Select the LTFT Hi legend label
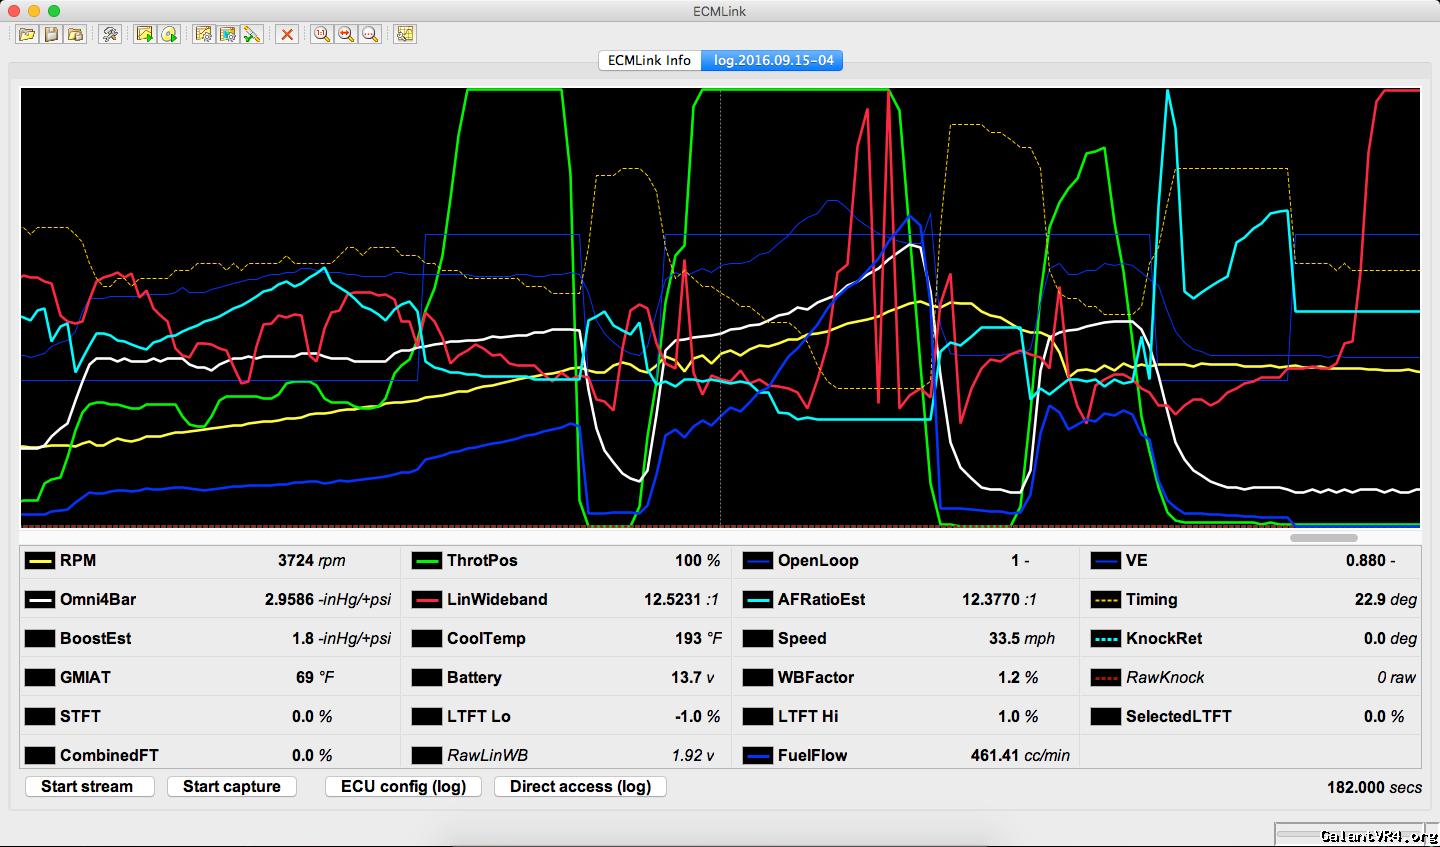Screen dimensions: 1440x847 (808, 717)
